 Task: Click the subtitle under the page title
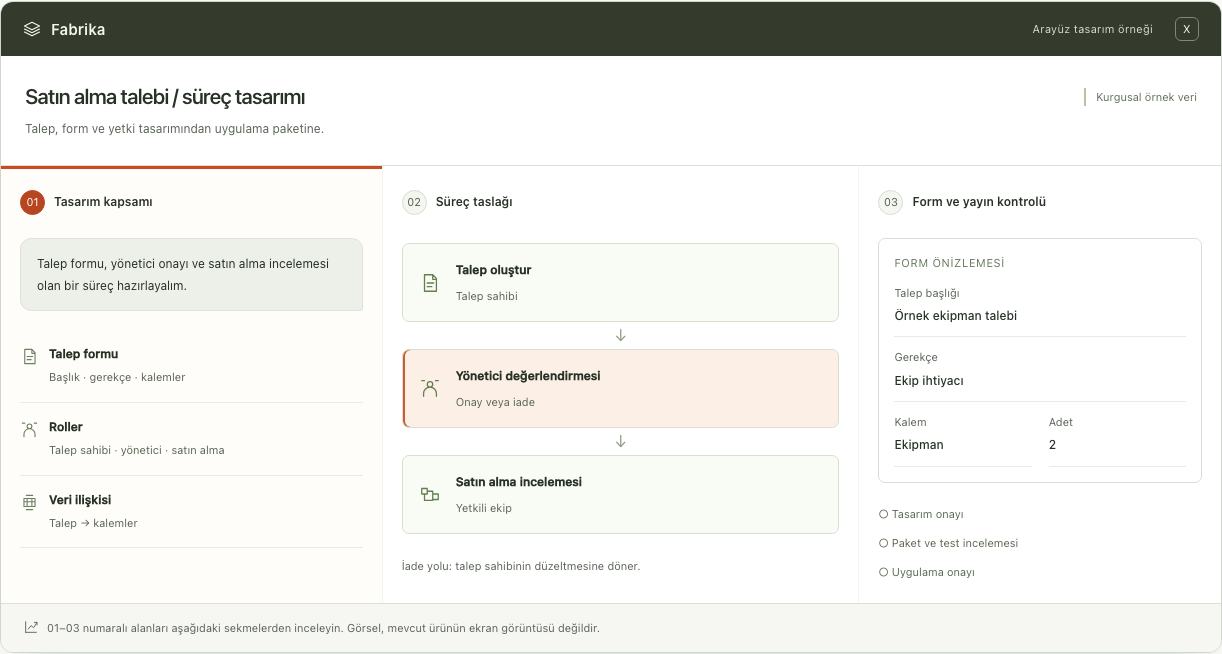[x=174, y=129]
